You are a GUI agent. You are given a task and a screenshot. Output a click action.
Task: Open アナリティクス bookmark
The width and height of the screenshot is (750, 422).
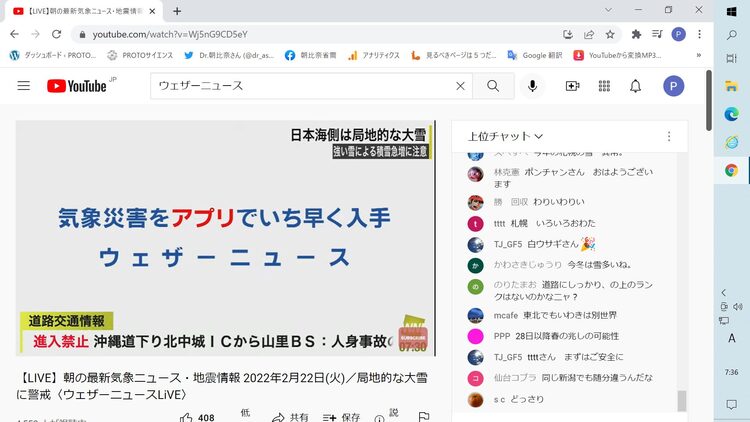(x=374, y=56)
